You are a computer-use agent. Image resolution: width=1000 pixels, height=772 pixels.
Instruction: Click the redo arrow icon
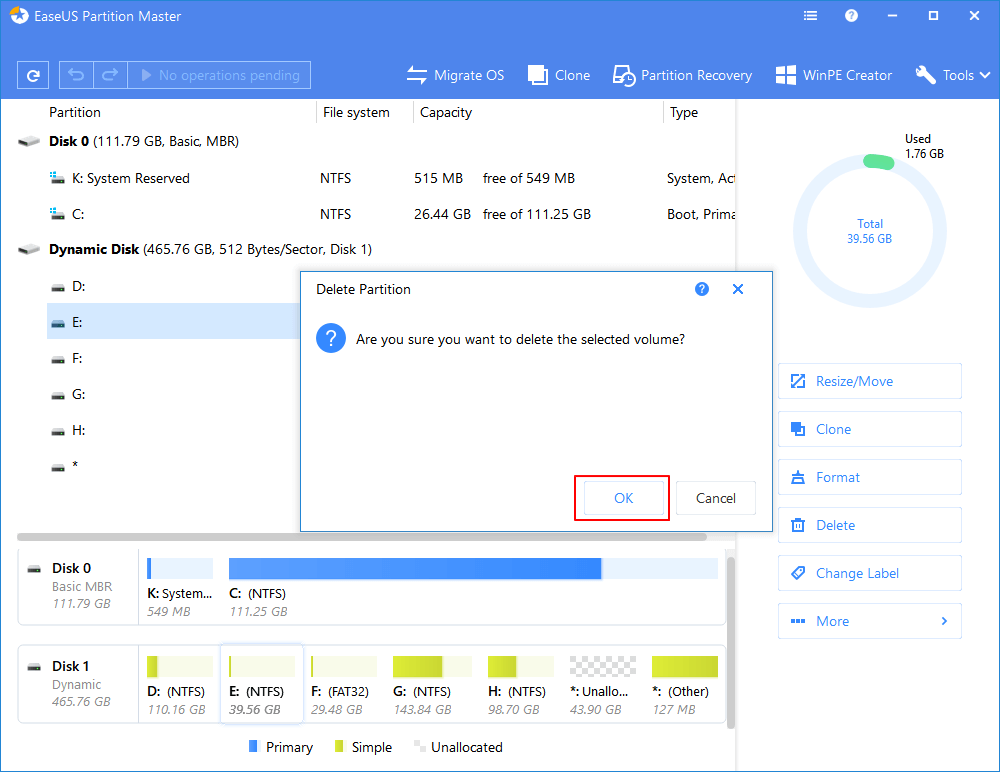coord(110,75)
